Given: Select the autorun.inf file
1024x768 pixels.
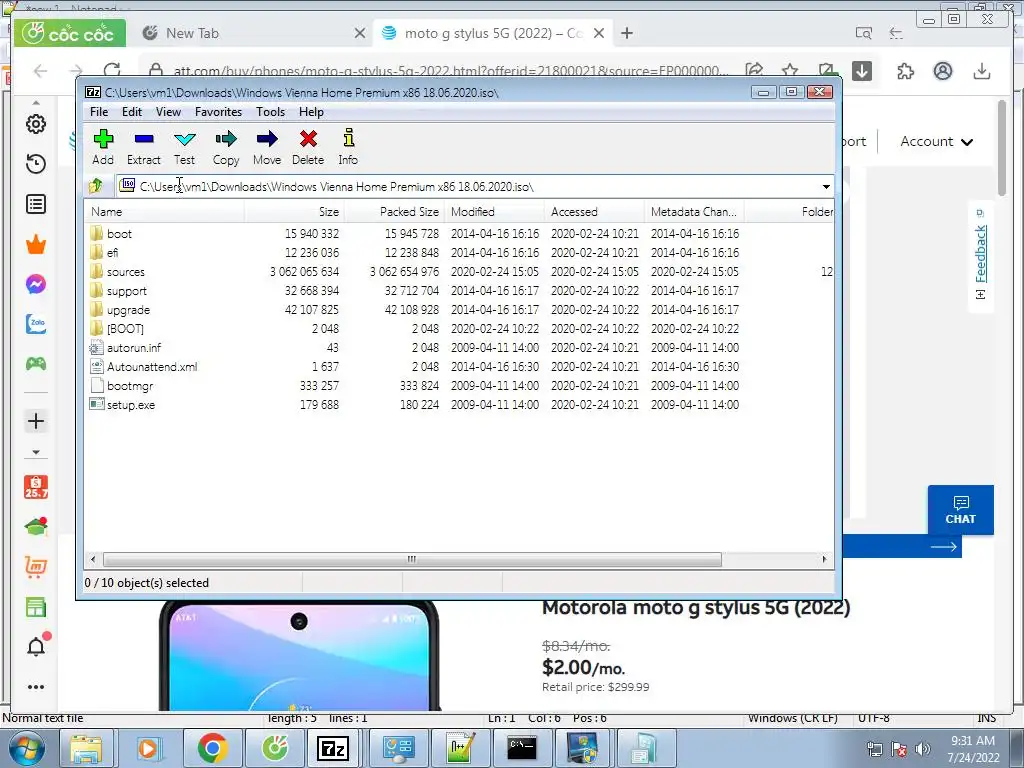Looking at the screenshot, I should 133,347.
